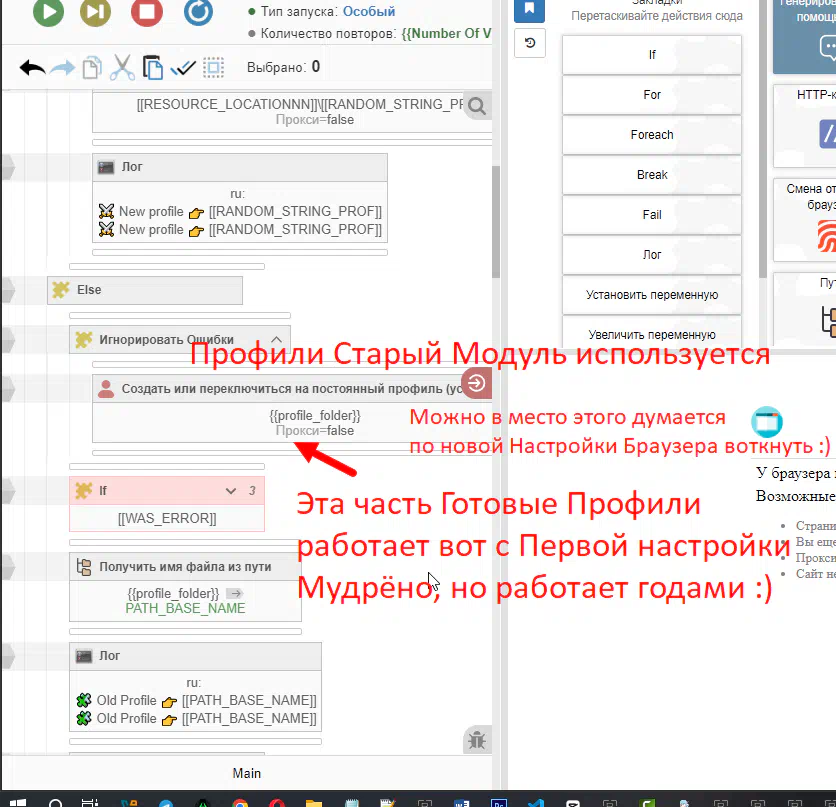Viewport: 836px width, 807px height.
Task: Click the dashed-square selection icon
Action: 213,68
